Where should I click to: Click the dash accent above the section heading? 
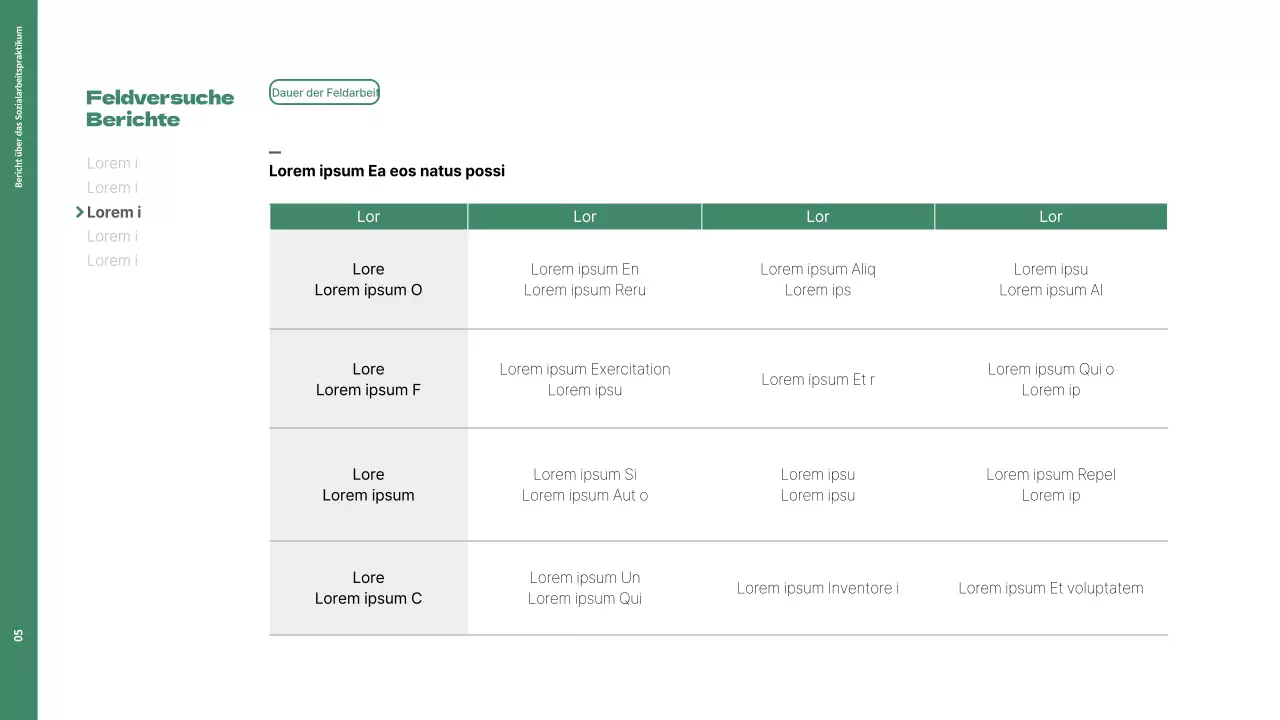pos(275,152)
